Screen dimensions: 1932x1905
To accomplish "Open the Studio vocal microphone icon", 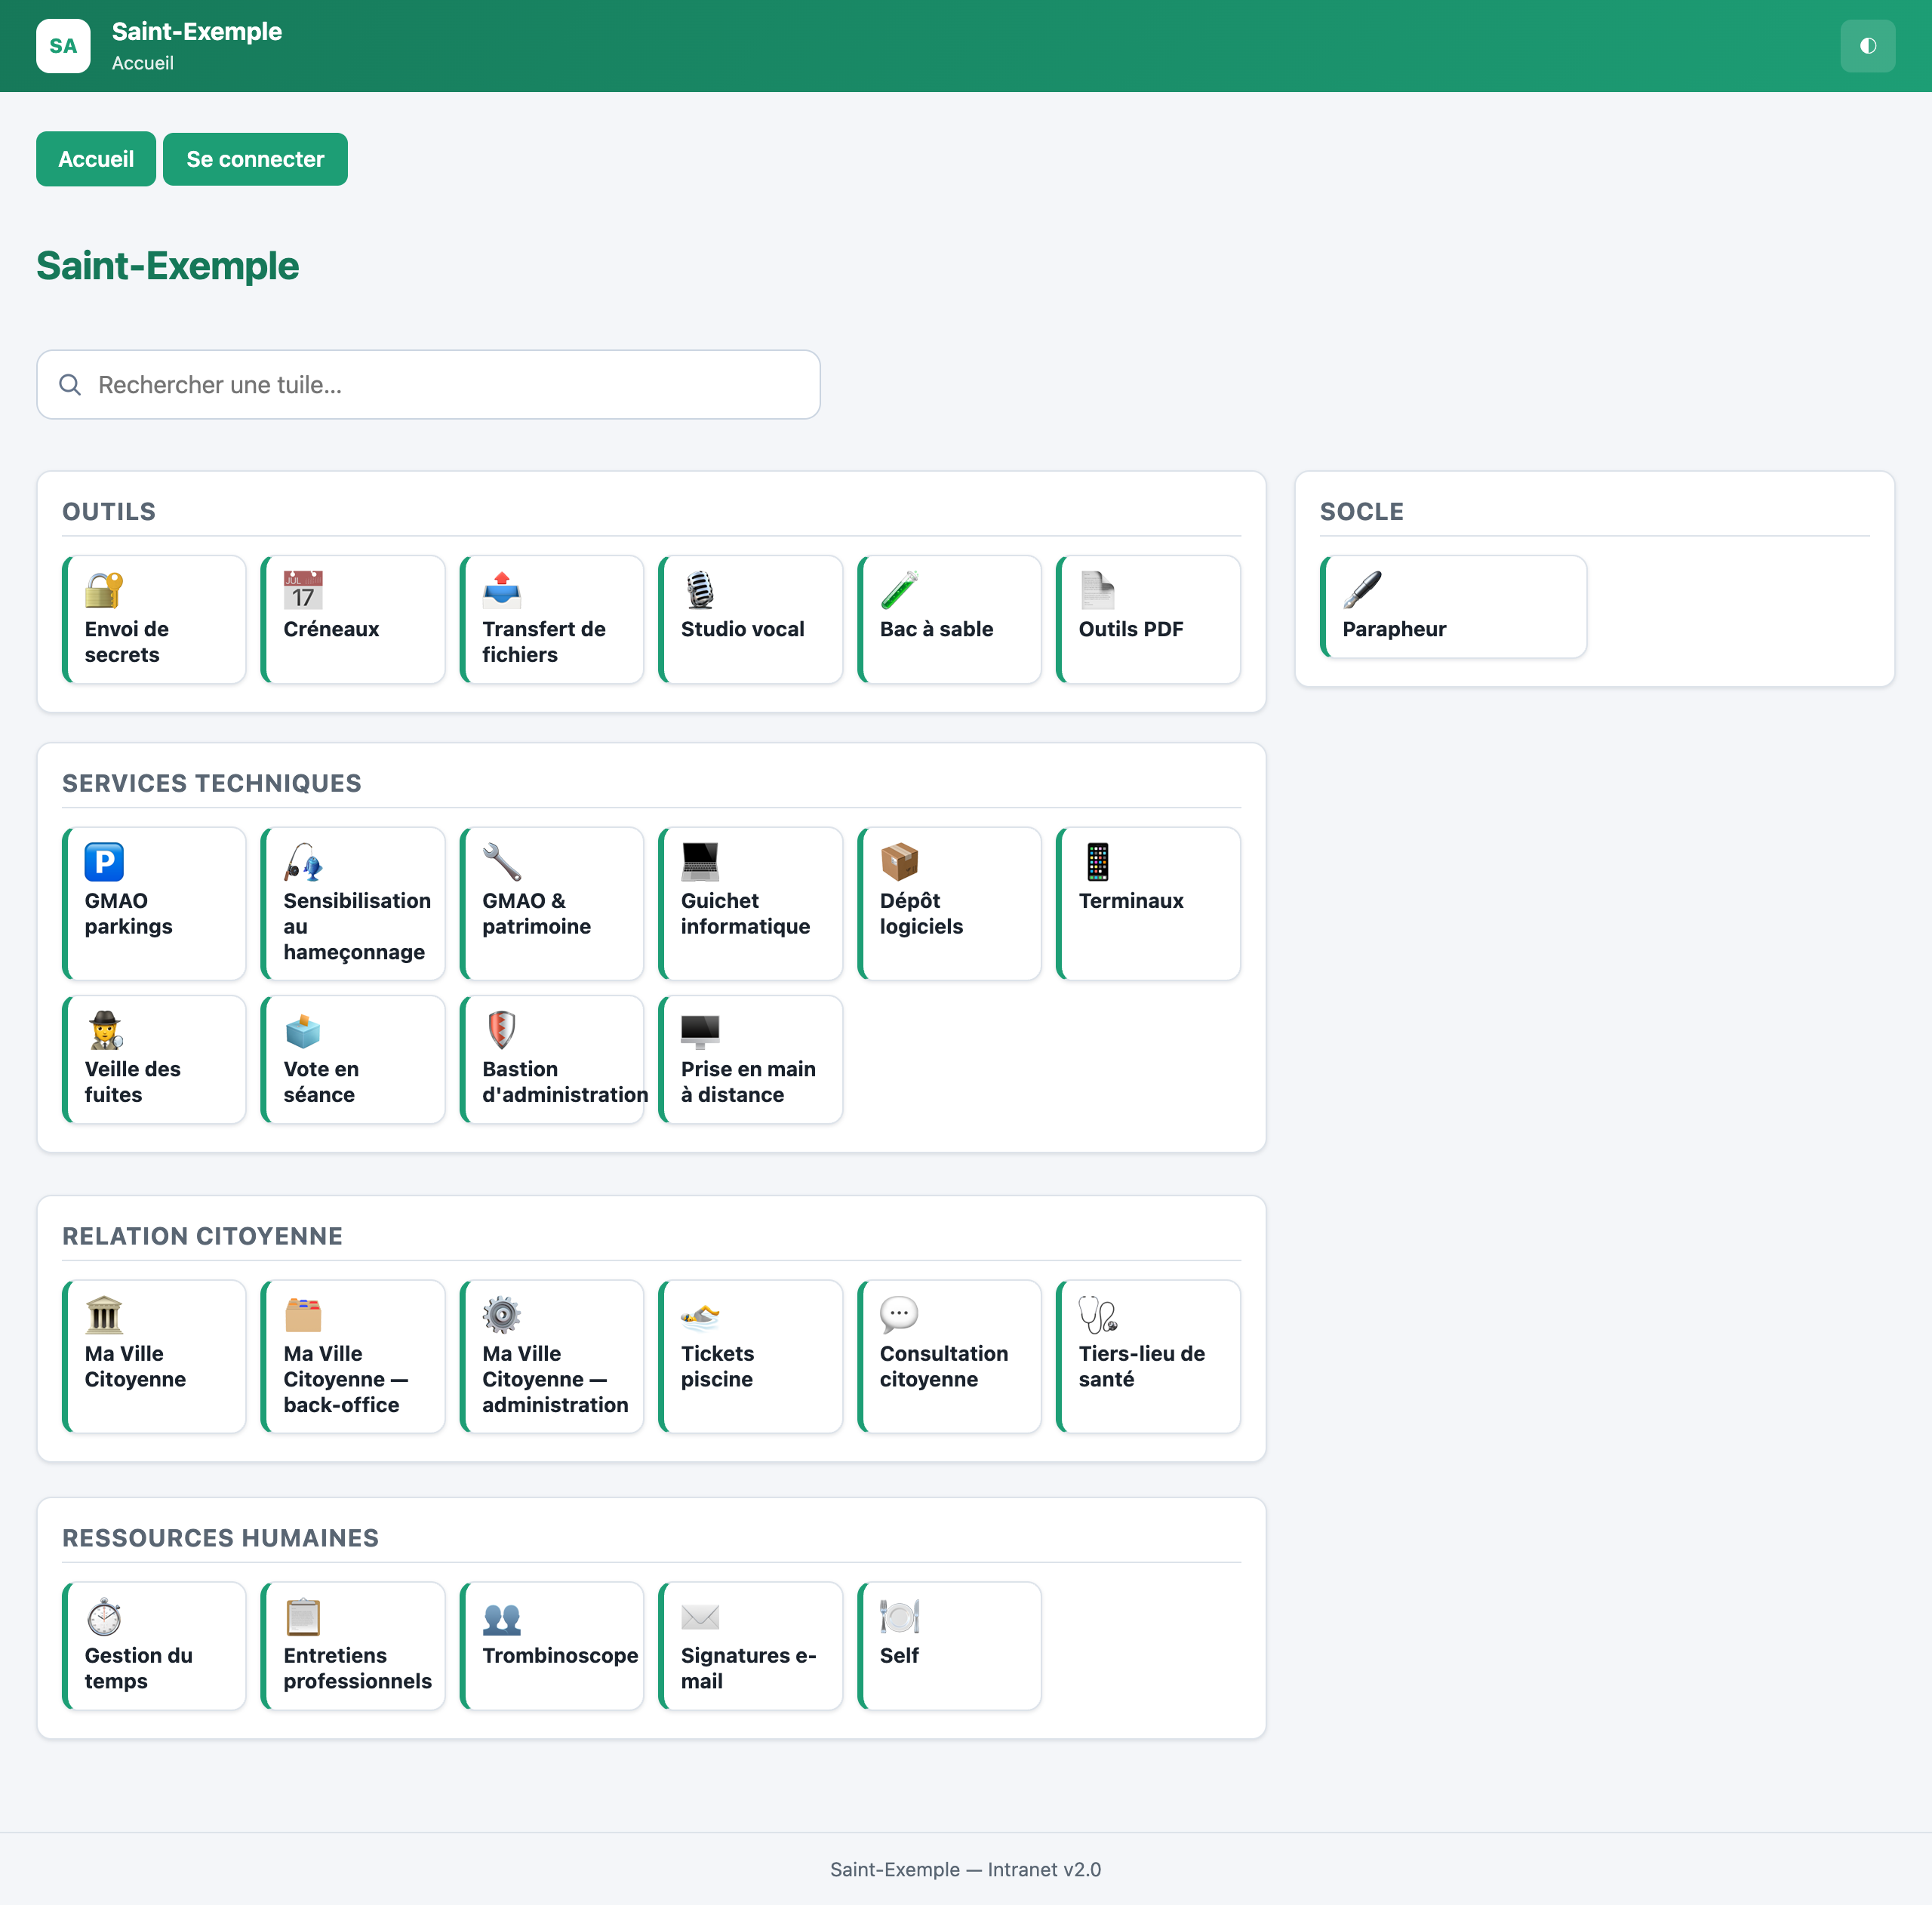I will point(700,590).
